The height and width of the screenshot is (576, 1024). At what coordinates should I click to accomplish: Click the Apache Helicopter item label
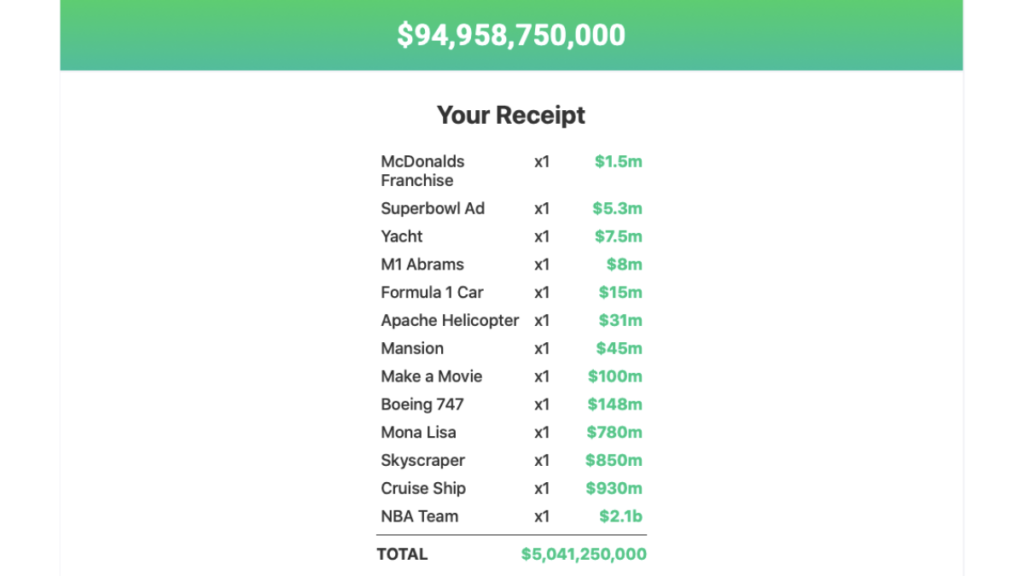[x=450, y=320]
